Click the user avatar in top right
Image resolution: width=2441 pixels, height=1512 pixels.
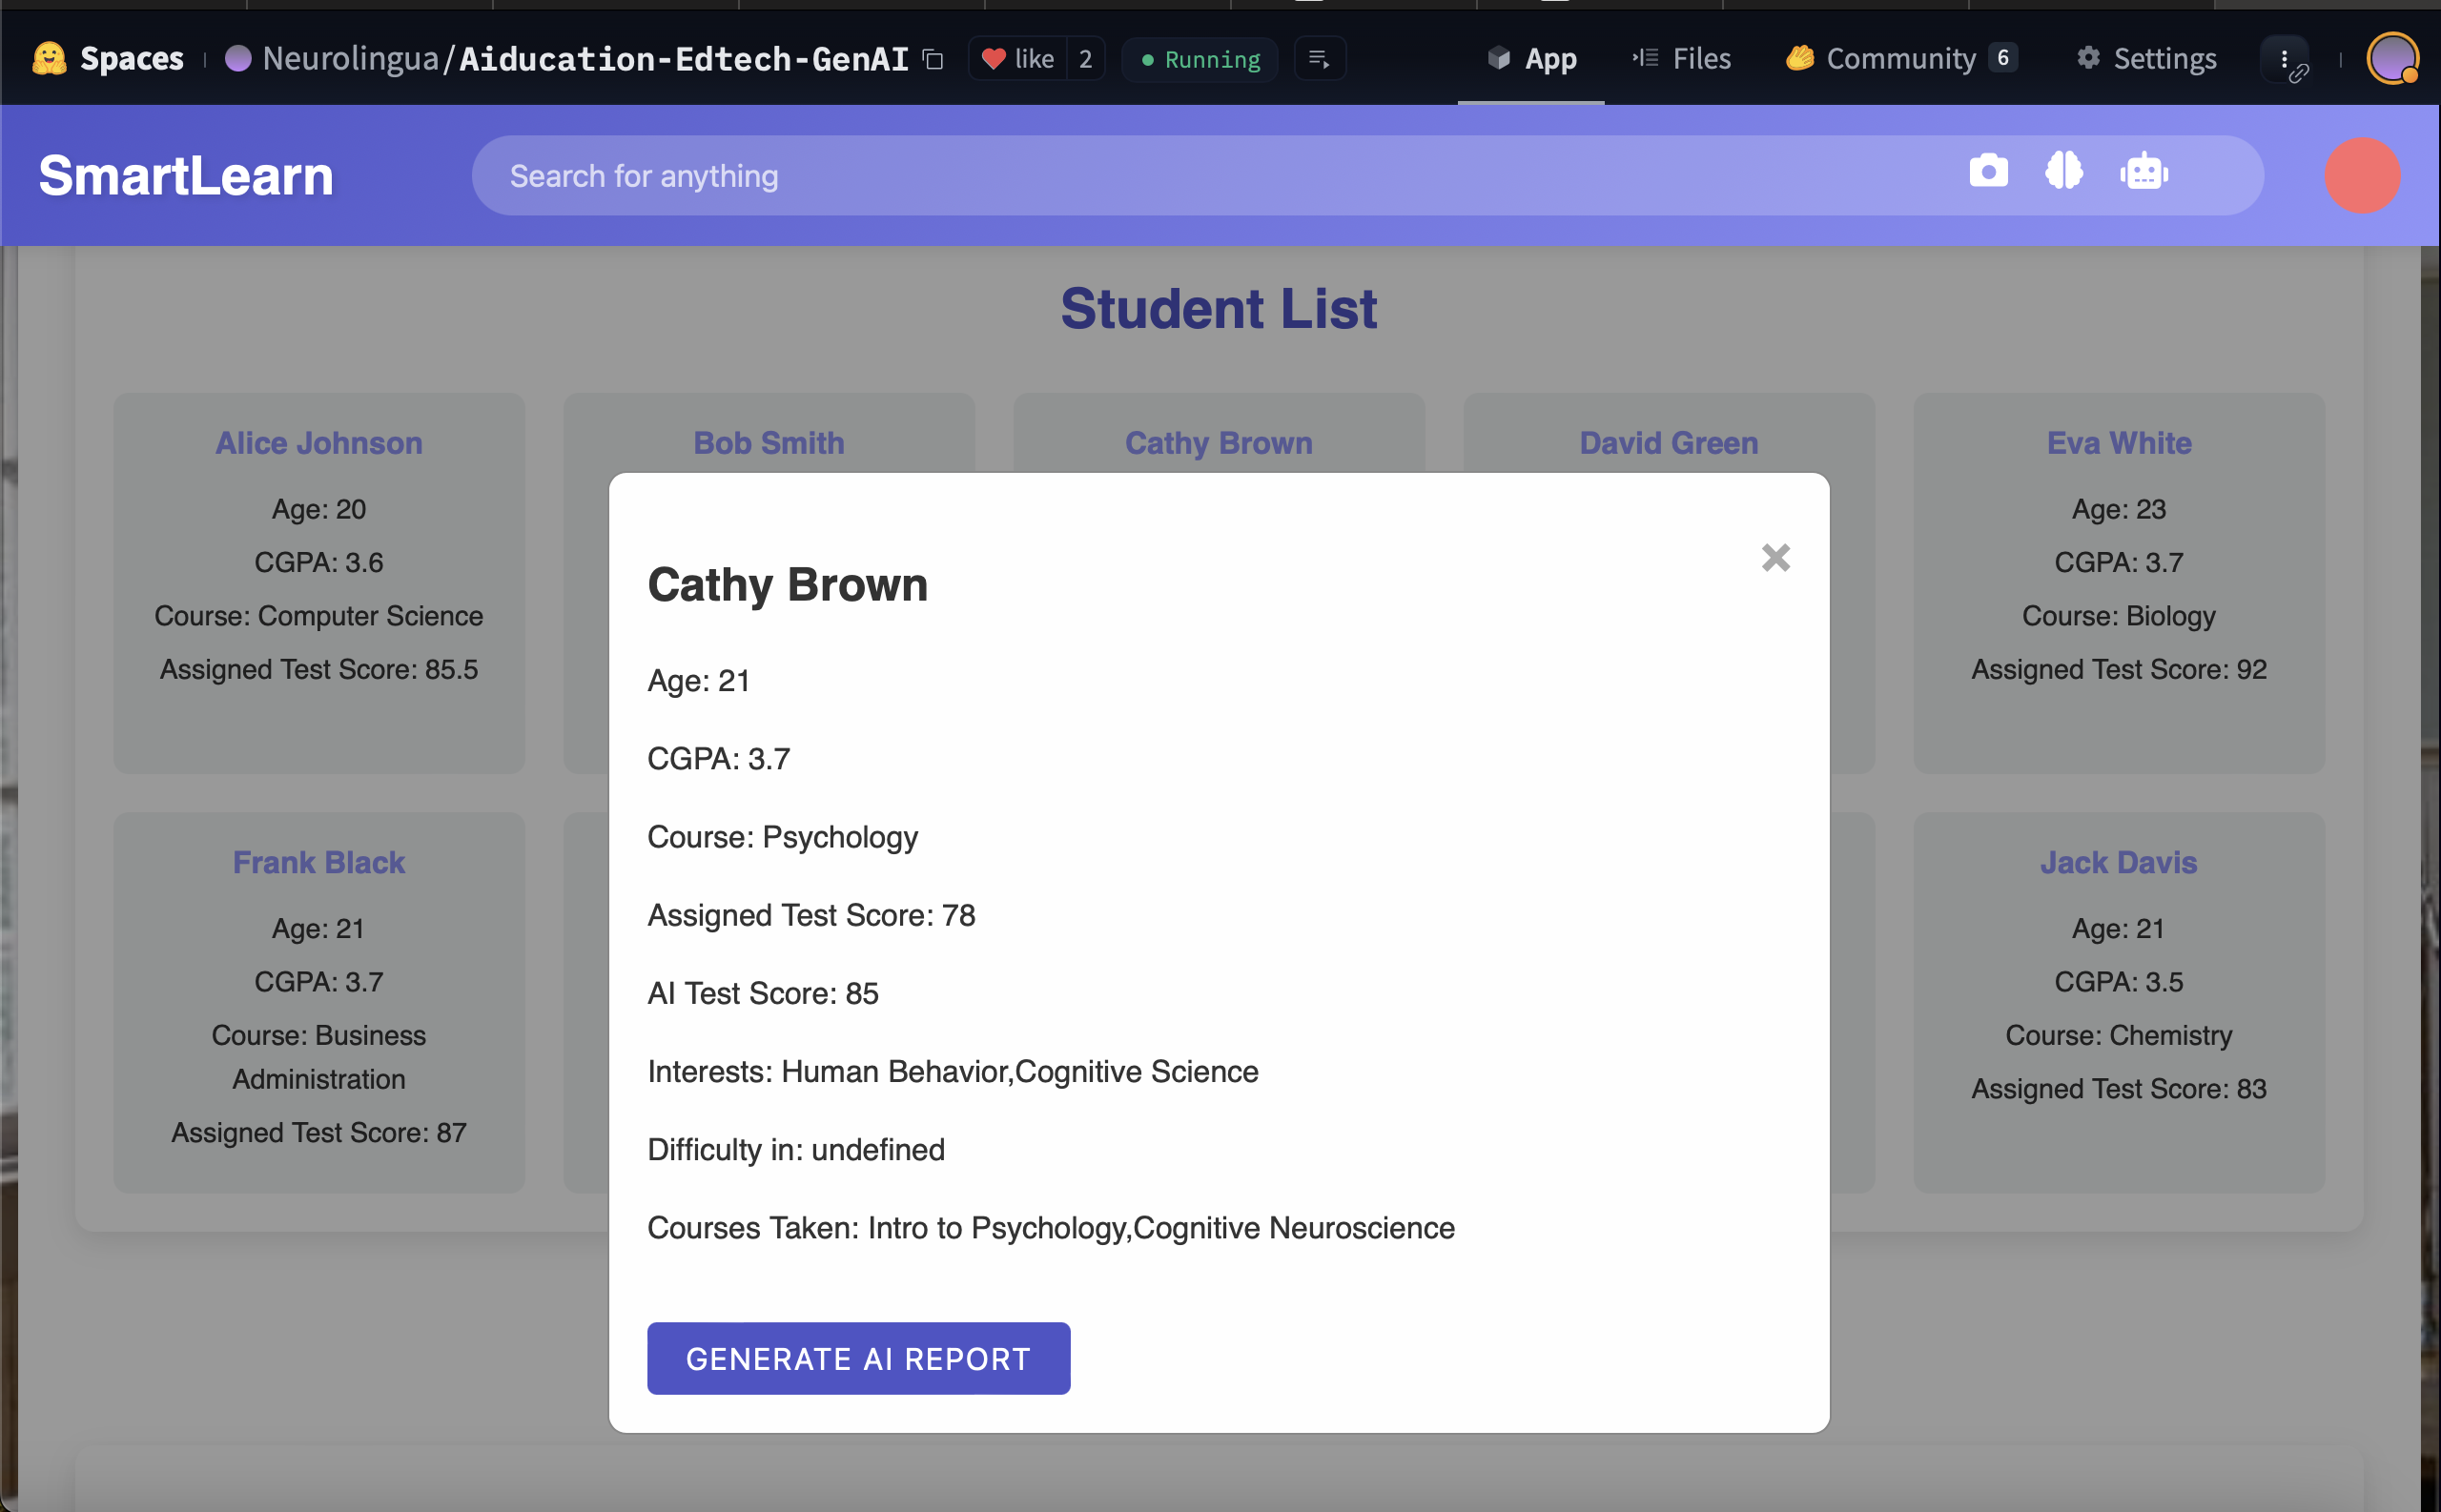coord(2392,59)
